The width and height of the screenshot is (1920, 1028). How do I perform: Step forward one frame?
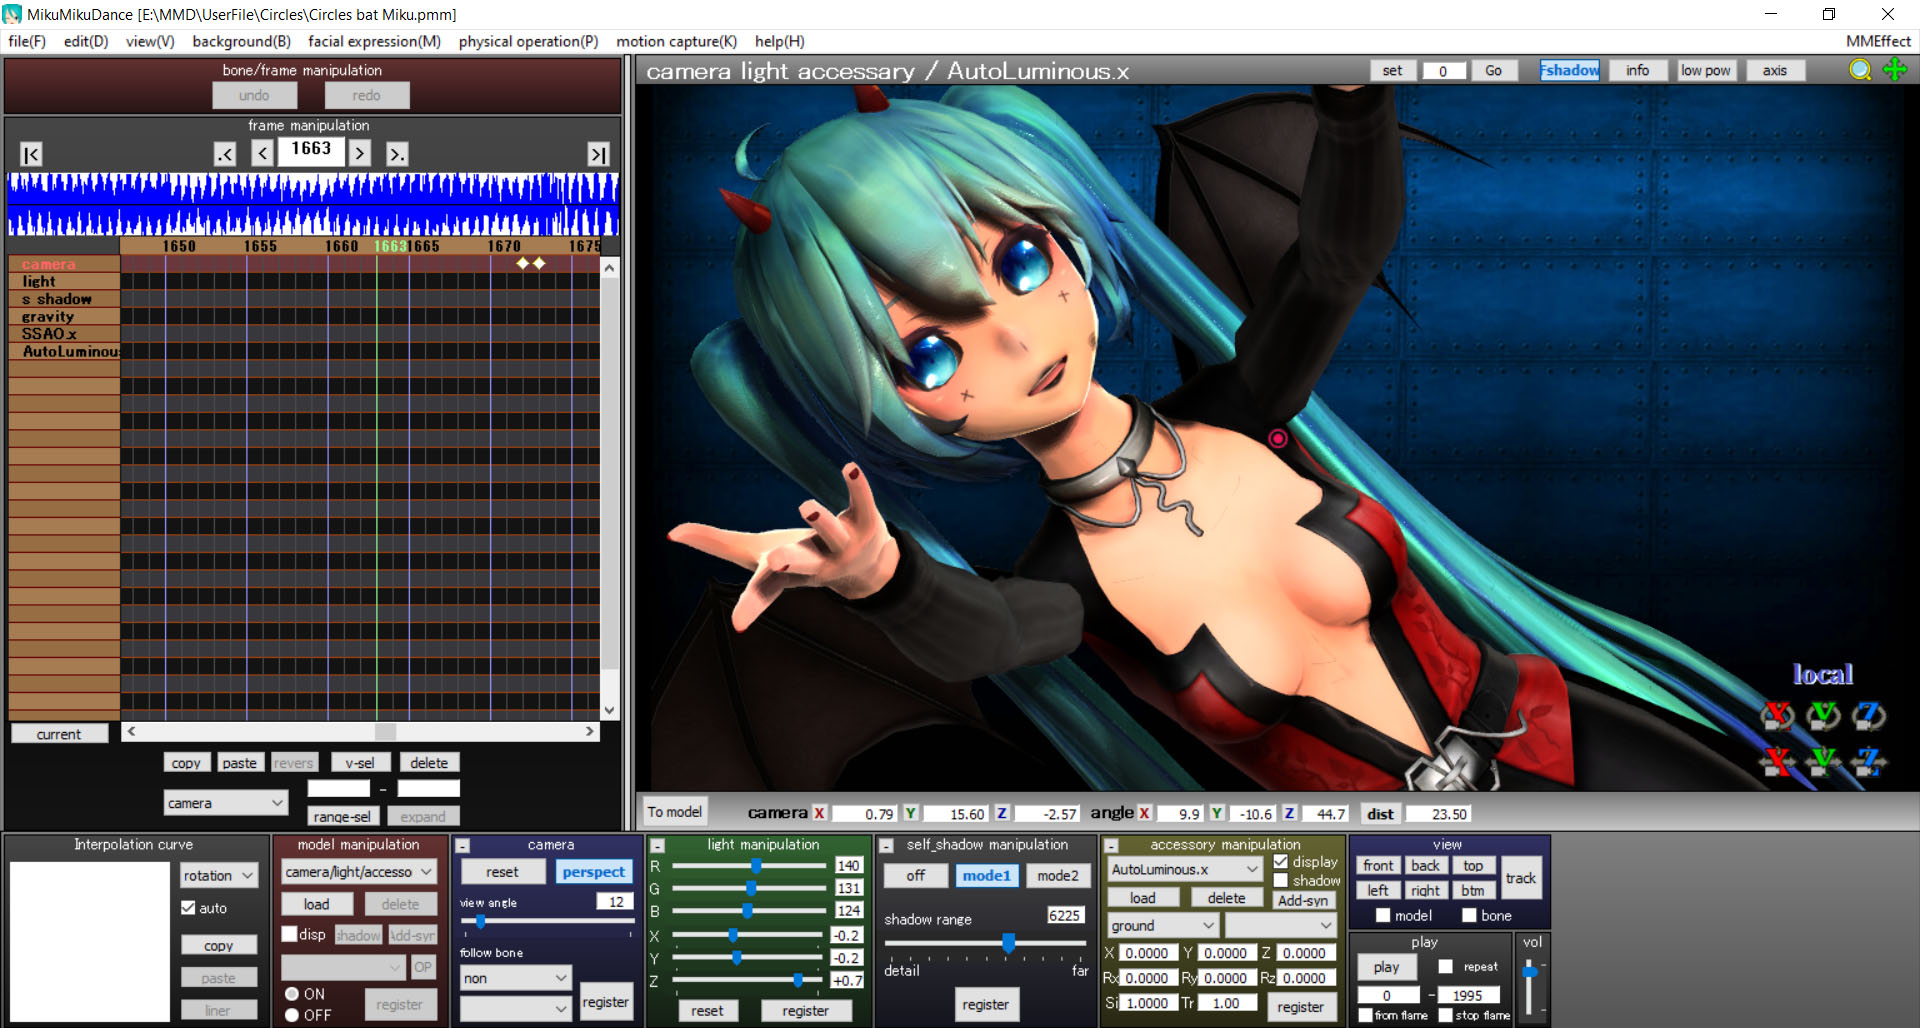point(360,153)
